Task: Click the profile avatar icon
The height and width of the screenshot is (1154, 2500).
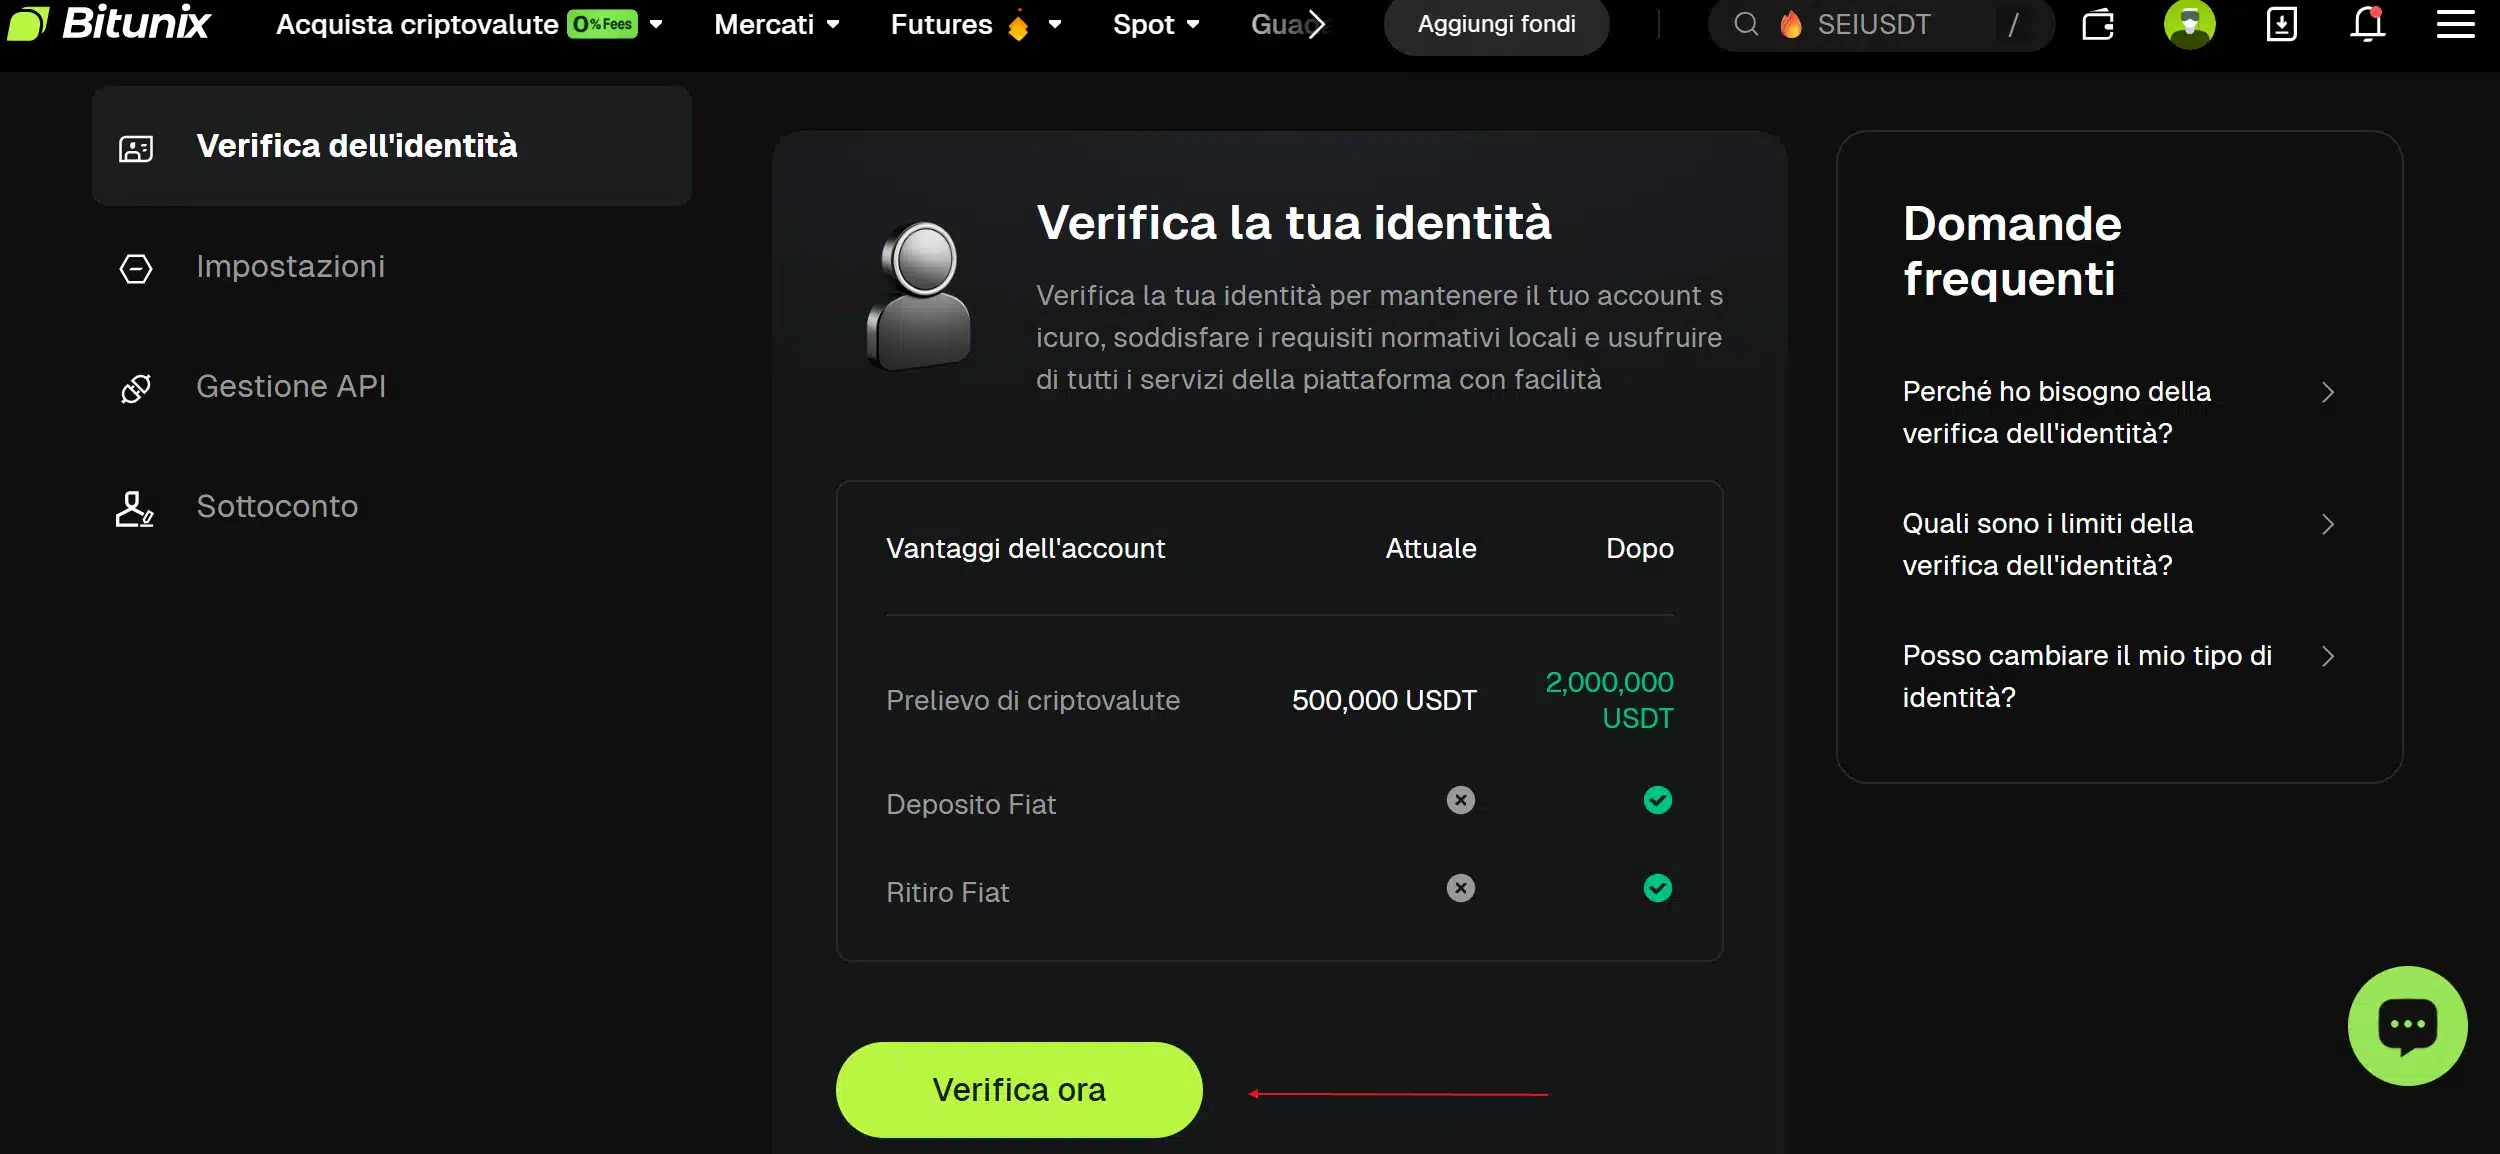Action: [x=2190, y=25]
